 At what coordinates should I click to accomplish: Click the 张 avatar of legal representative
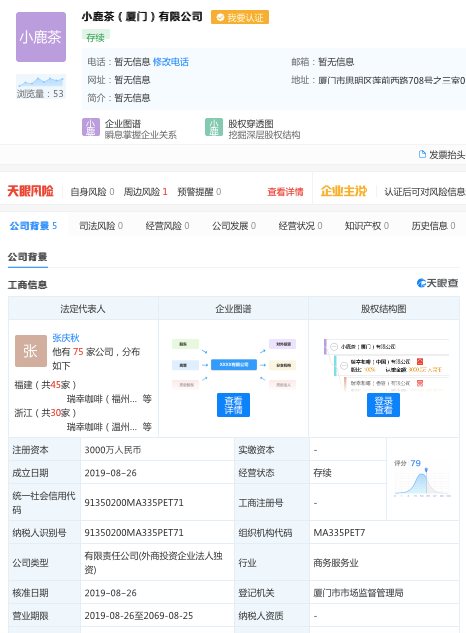point(31,351)
